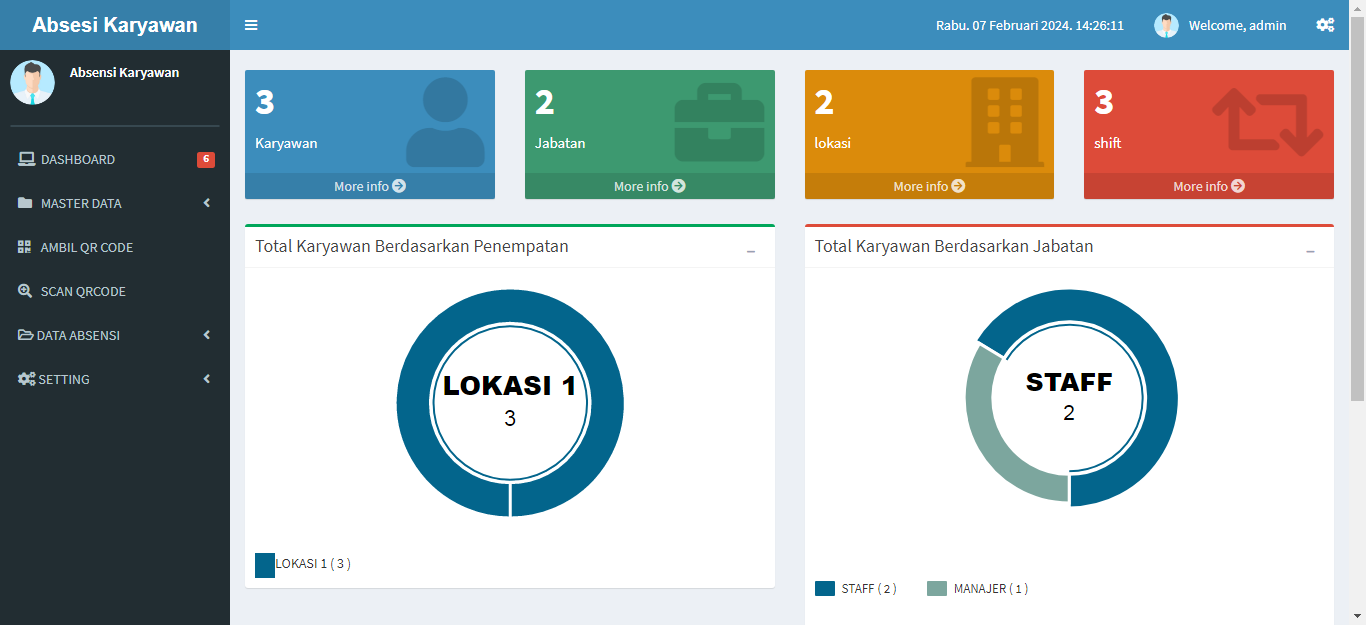Click the Absensi Karyawan sidebar username
Image resolution: width=1366 pixels, height=625 pixels.
[125, 72]
